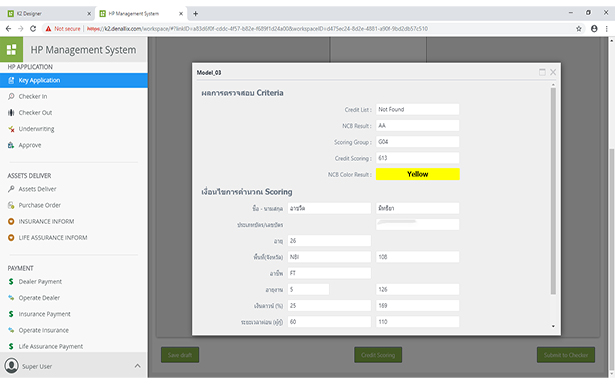The image size is (615, 384).
Task: Bookmark this page with the star
Action: (579, 29)
